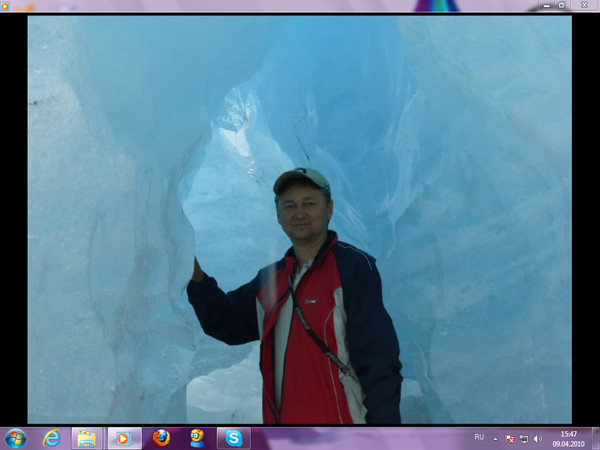Open Windows Live Messenger taskbar icon

(197, 438)
